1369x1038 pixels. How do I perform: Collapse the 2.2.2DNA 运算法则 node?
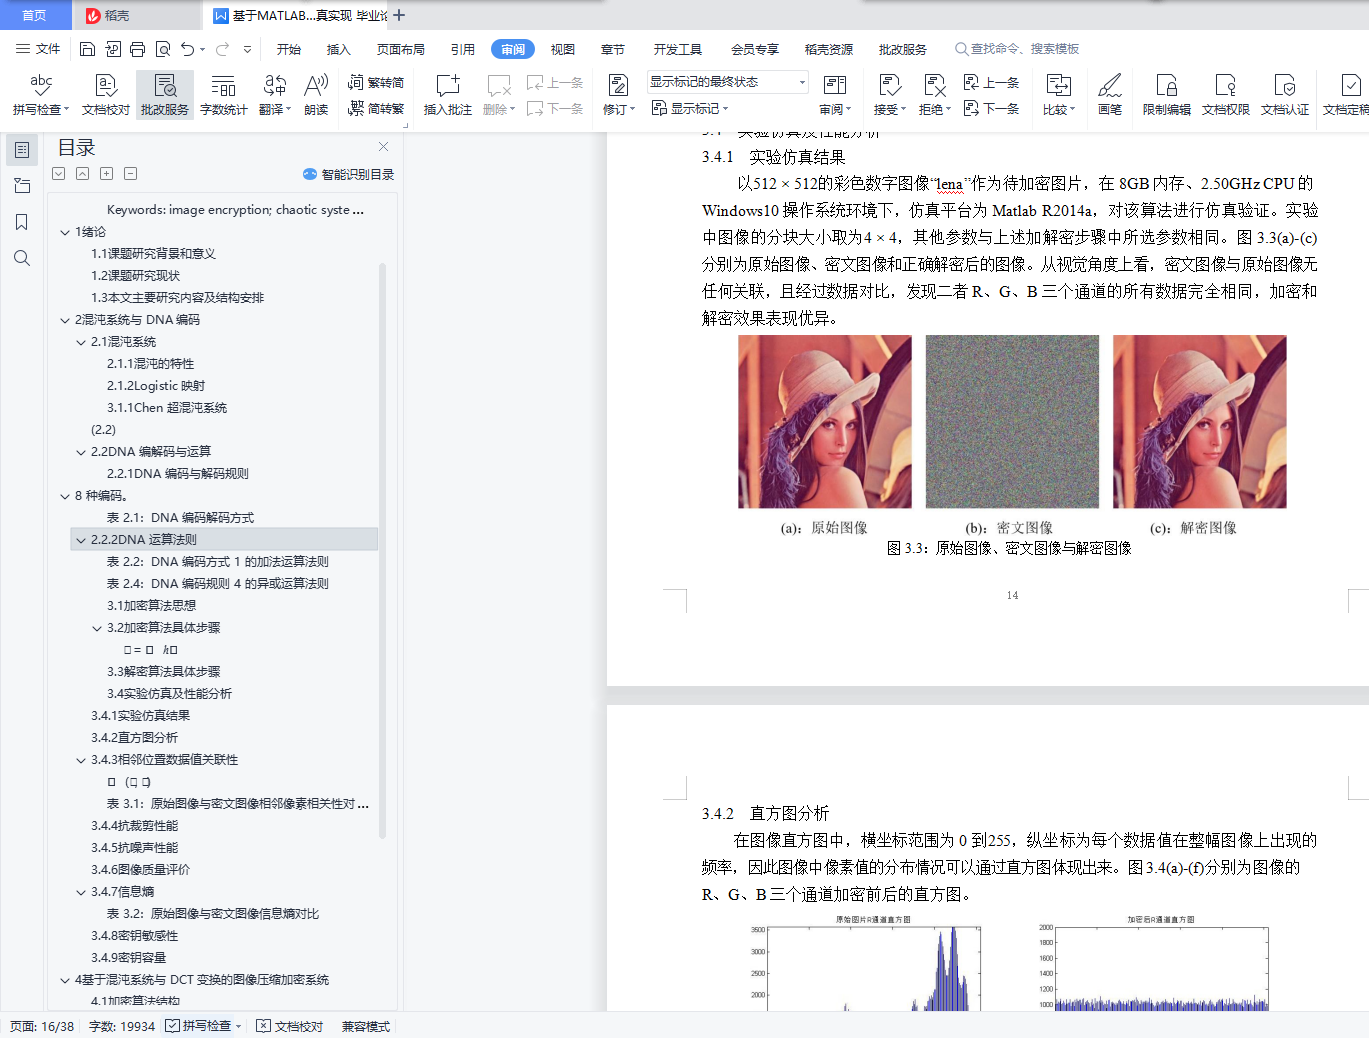pyautogui.click(x=81, y=540)
